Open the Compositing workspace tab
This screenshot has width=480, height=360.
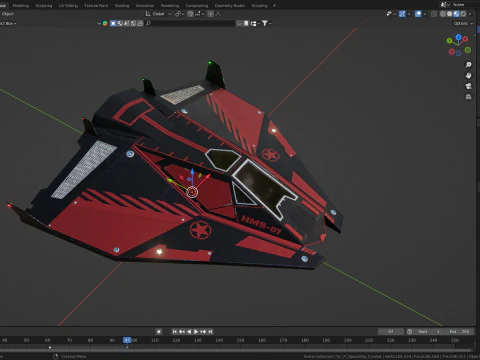197,5
